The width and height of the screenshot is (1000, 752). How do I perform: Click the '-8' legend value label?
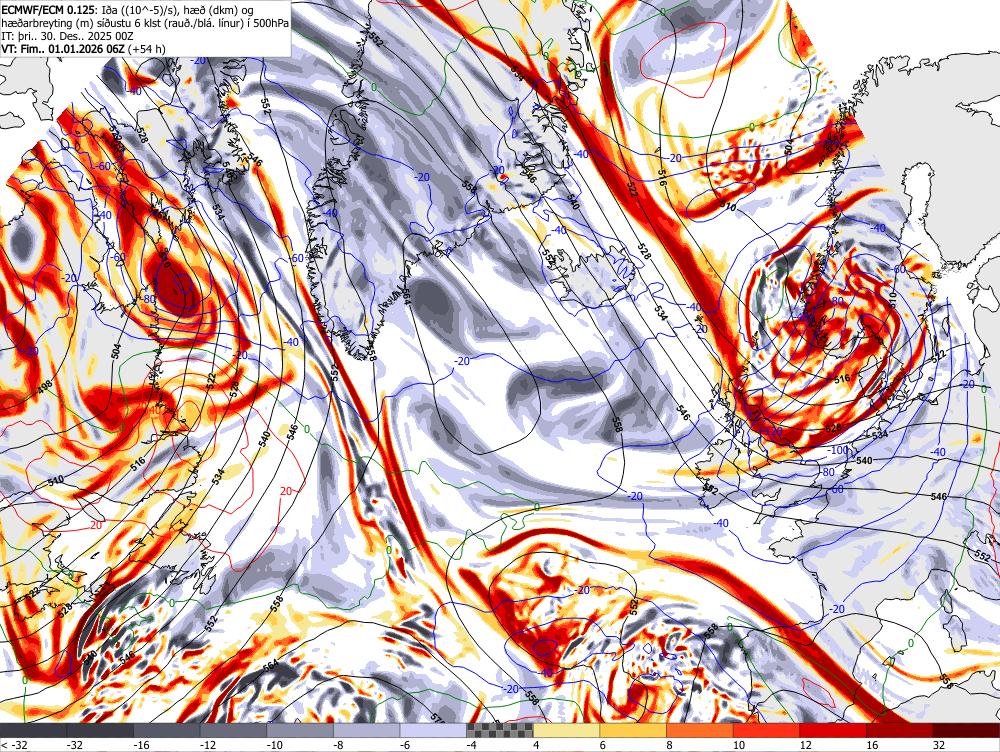[337, 745]
